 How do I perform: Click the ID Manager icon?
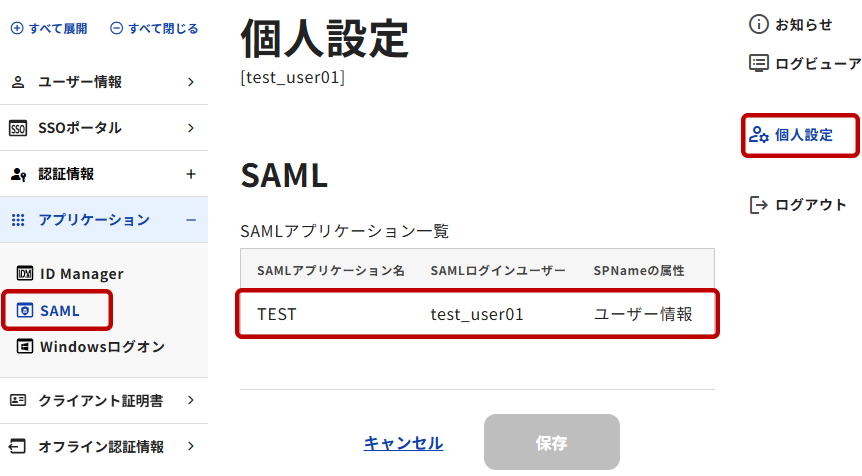click(26, 274)
